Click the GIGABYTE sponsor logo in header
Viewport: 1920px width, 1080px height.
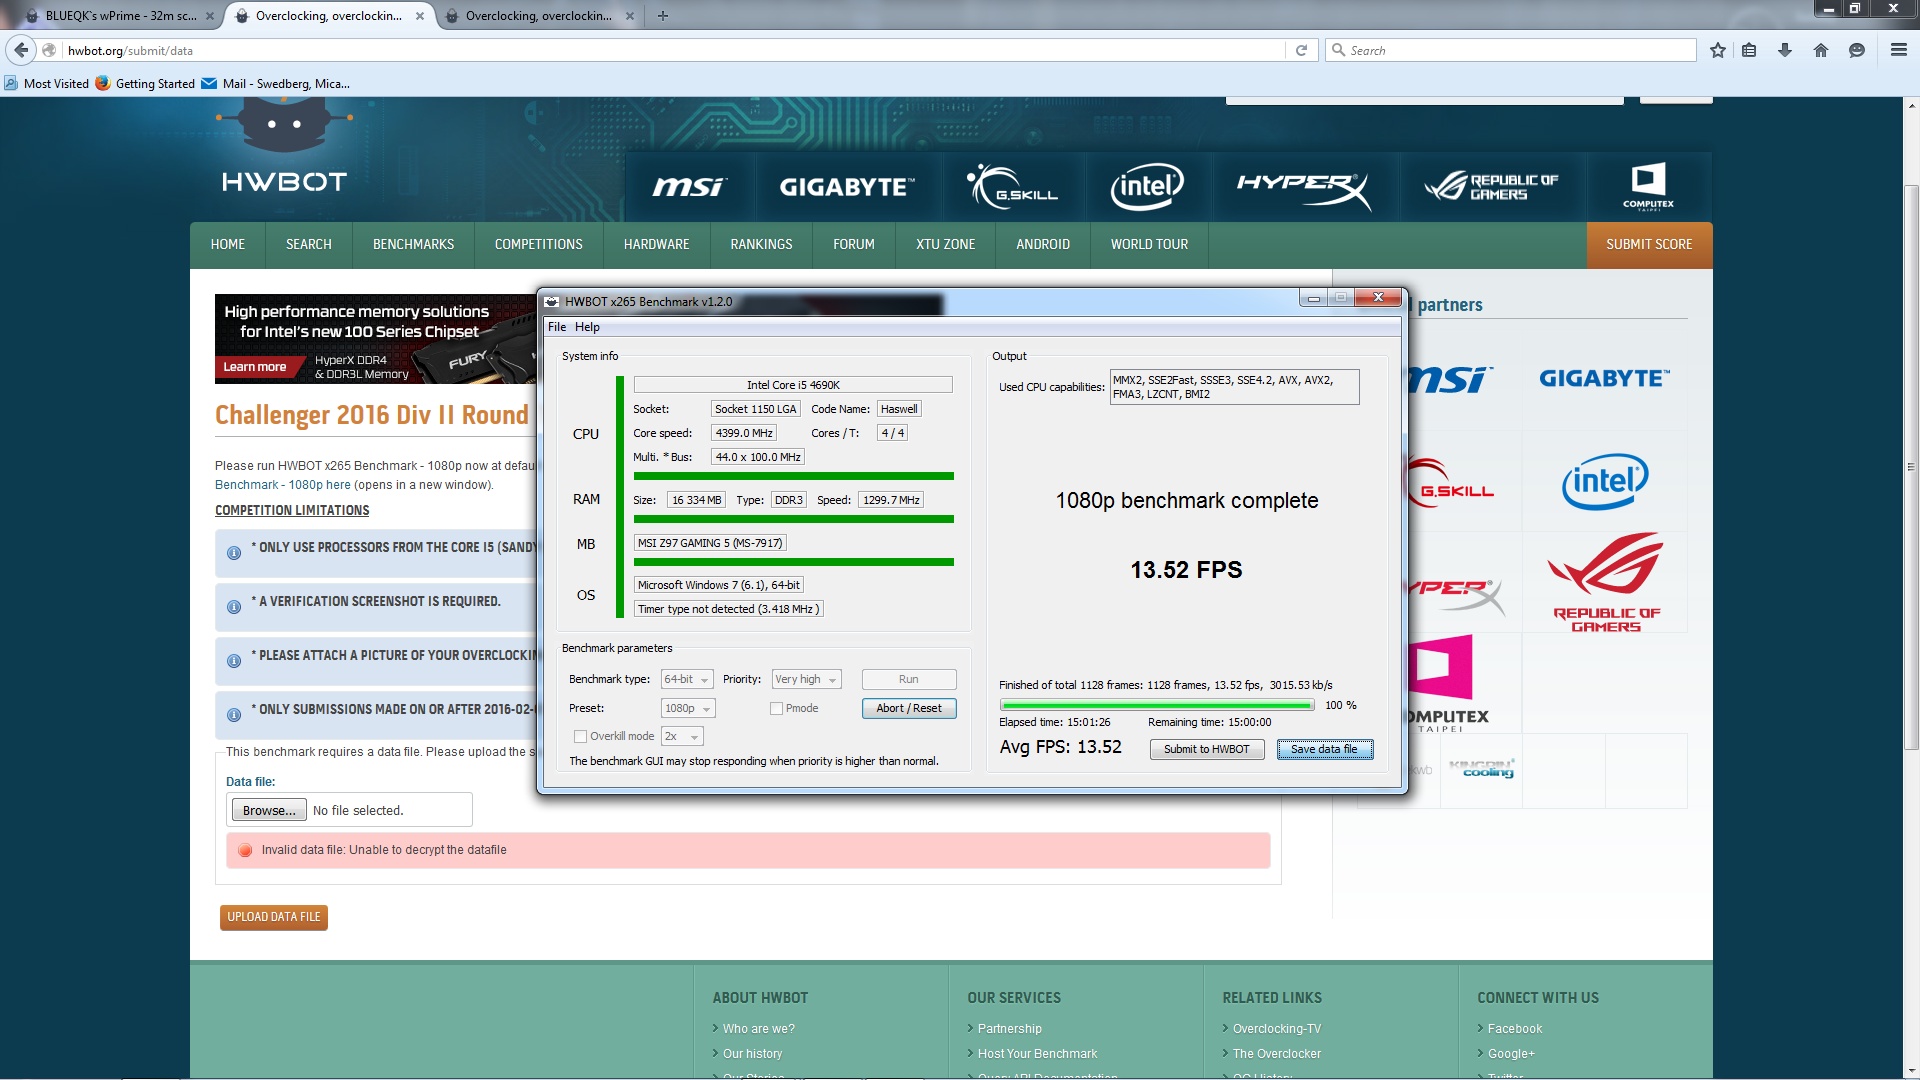click(845, 187)
